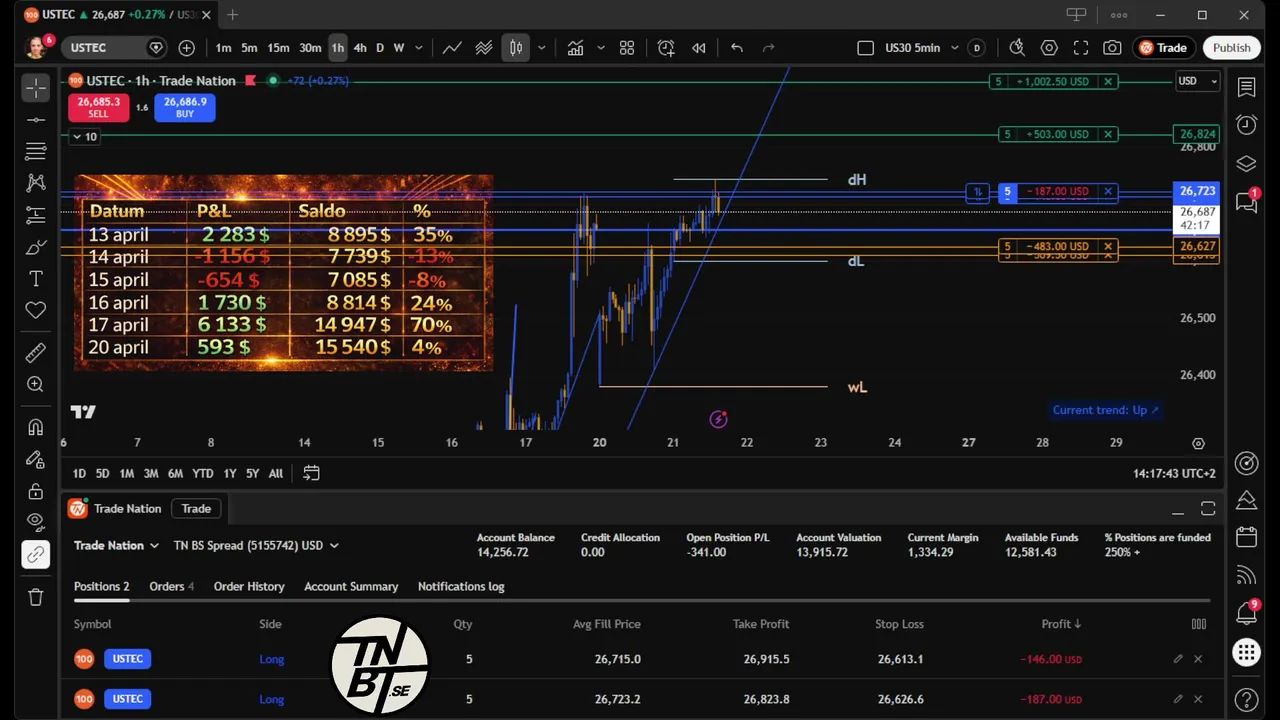The image size is (1280, 720).
Task: View the Notifications log tab
Action: tap(461, 586)
